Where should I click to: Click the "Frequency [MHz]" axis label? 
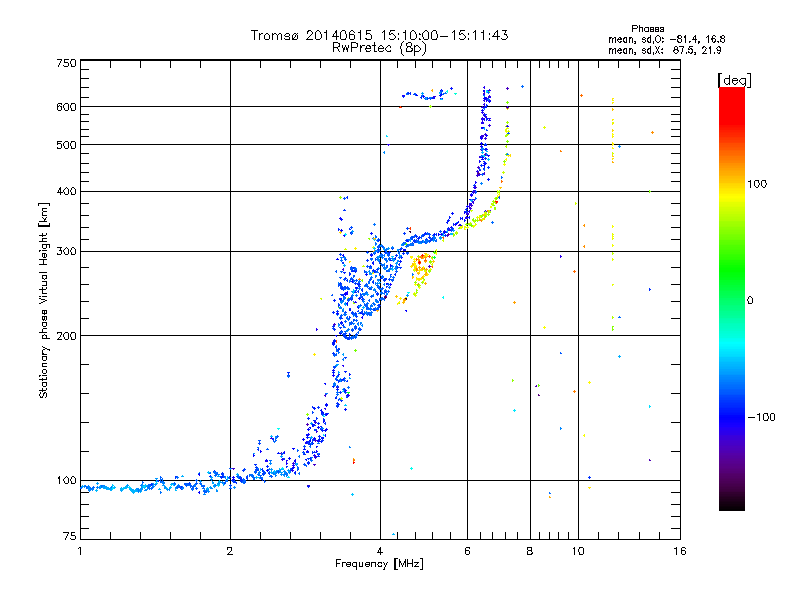[379, 564]
